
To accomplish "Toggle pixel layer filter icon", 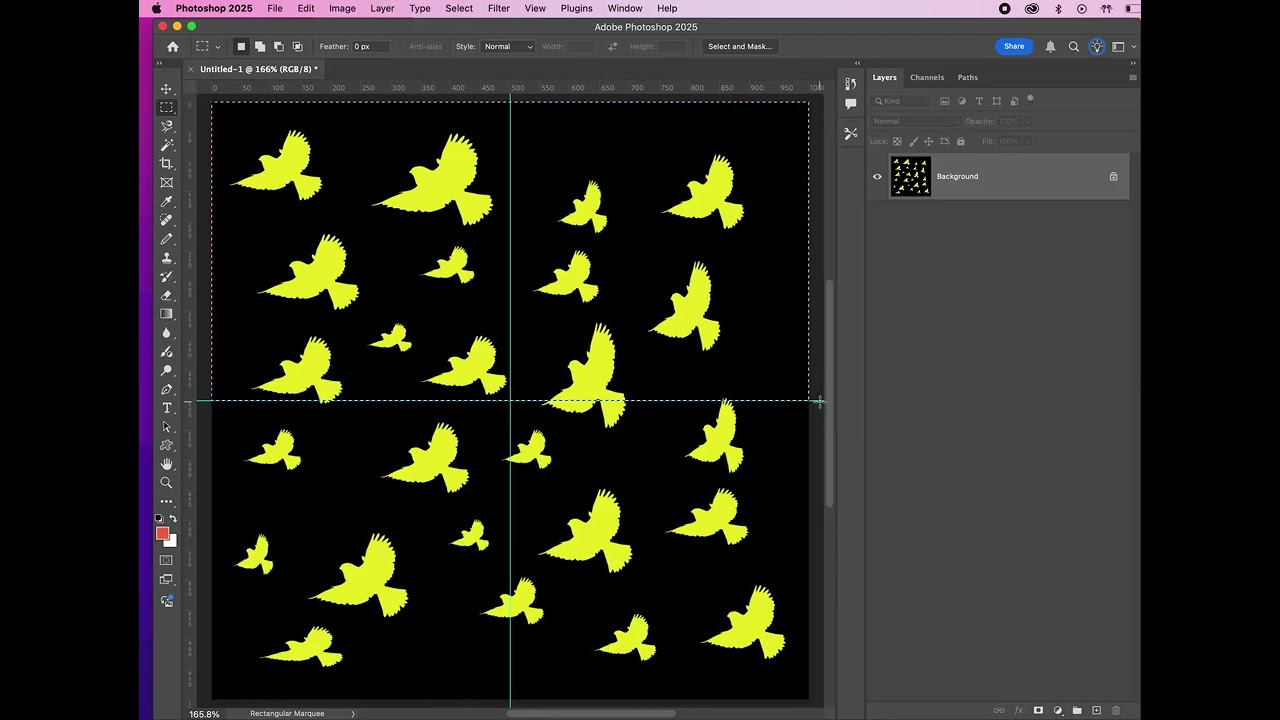I will [944, 101].
